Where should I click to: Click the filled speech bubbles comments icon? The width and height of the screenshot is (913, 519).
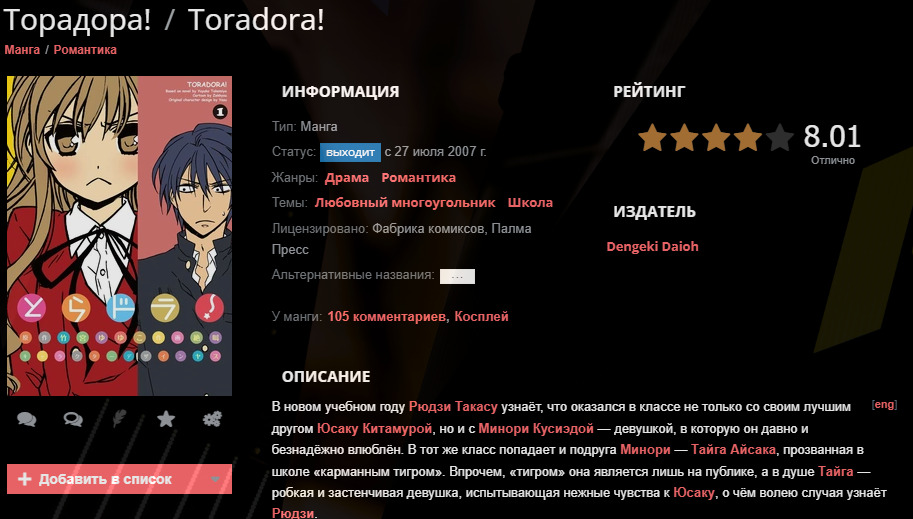click(x=27, y=419)
